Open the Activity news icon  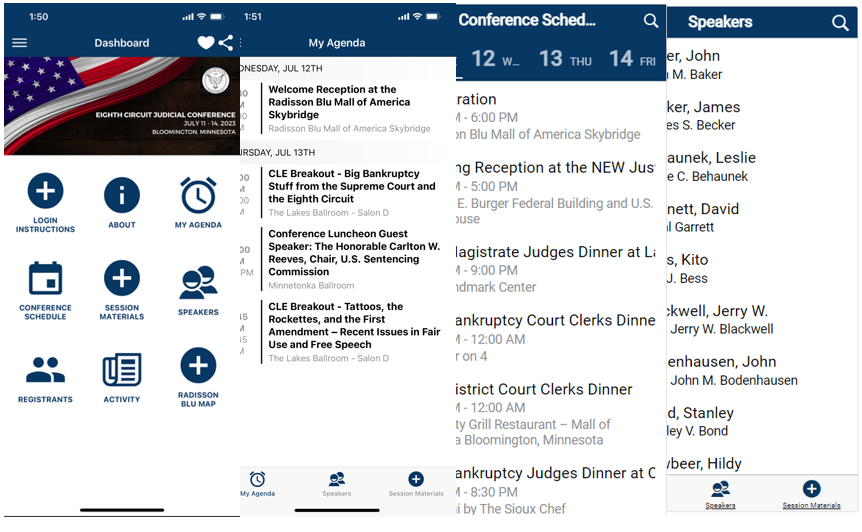pos(121,379)
